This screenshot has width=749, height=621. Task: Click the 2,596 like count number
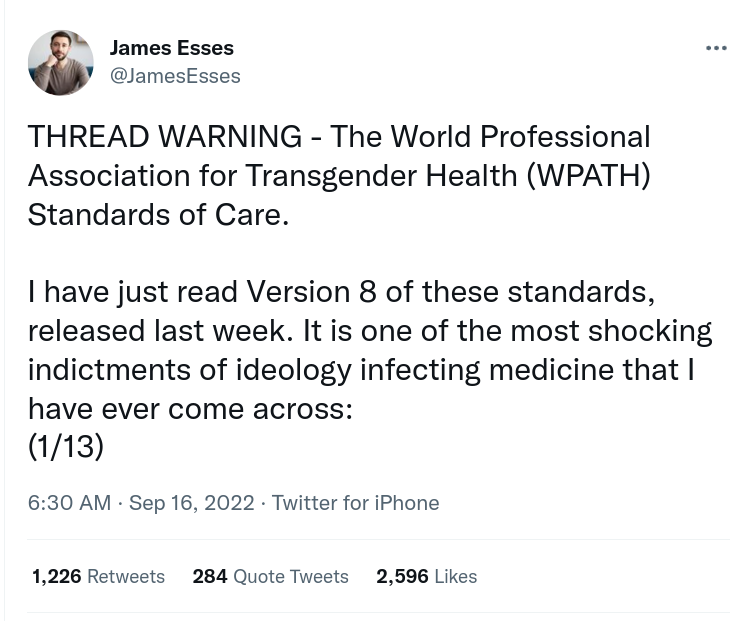coord(402,577)
